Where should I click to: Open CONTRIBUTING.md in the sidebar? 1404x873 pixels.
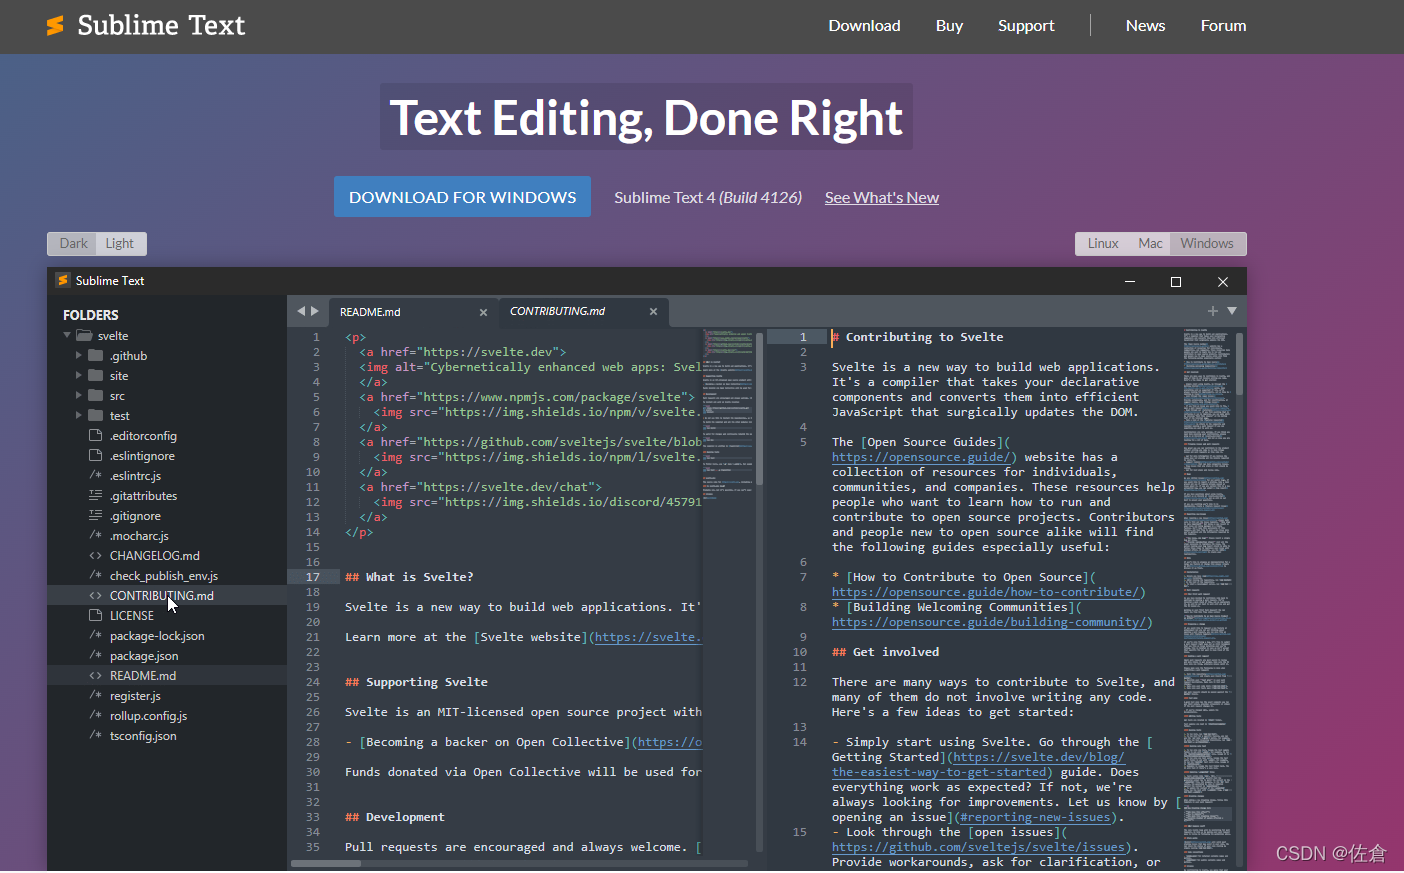tap(167, 595)
